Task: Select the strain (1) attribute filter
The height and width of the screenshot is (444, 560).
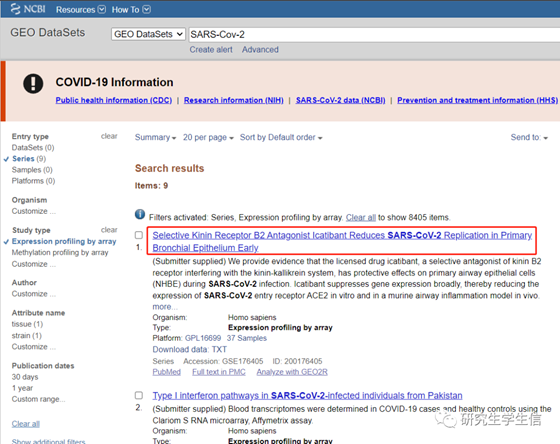Action: [x=26, y=335]
